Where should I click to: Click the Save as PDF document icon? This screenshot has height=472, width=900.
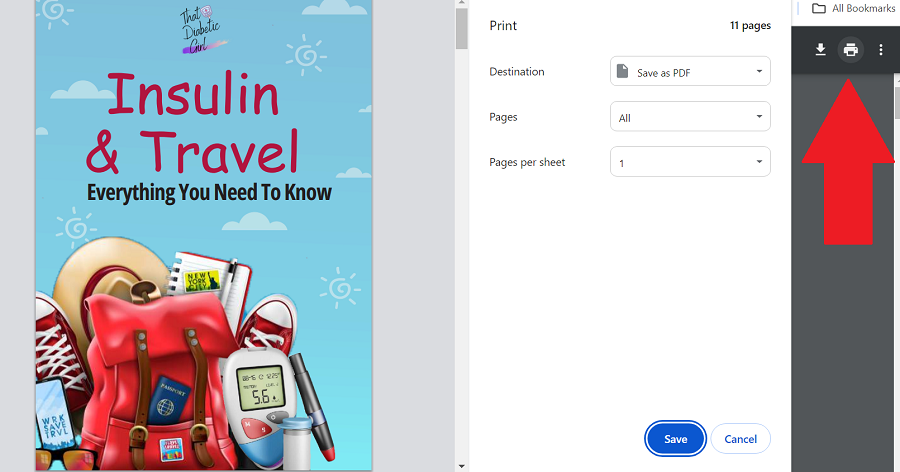[x=622, y=71]
